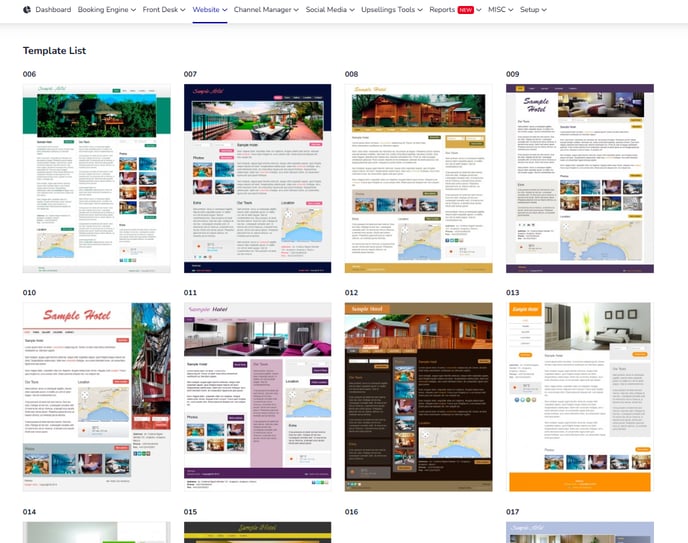The image size is (688, 543).
Task: Click the Dashboard logo icon
Action: [x=27, y=10]
